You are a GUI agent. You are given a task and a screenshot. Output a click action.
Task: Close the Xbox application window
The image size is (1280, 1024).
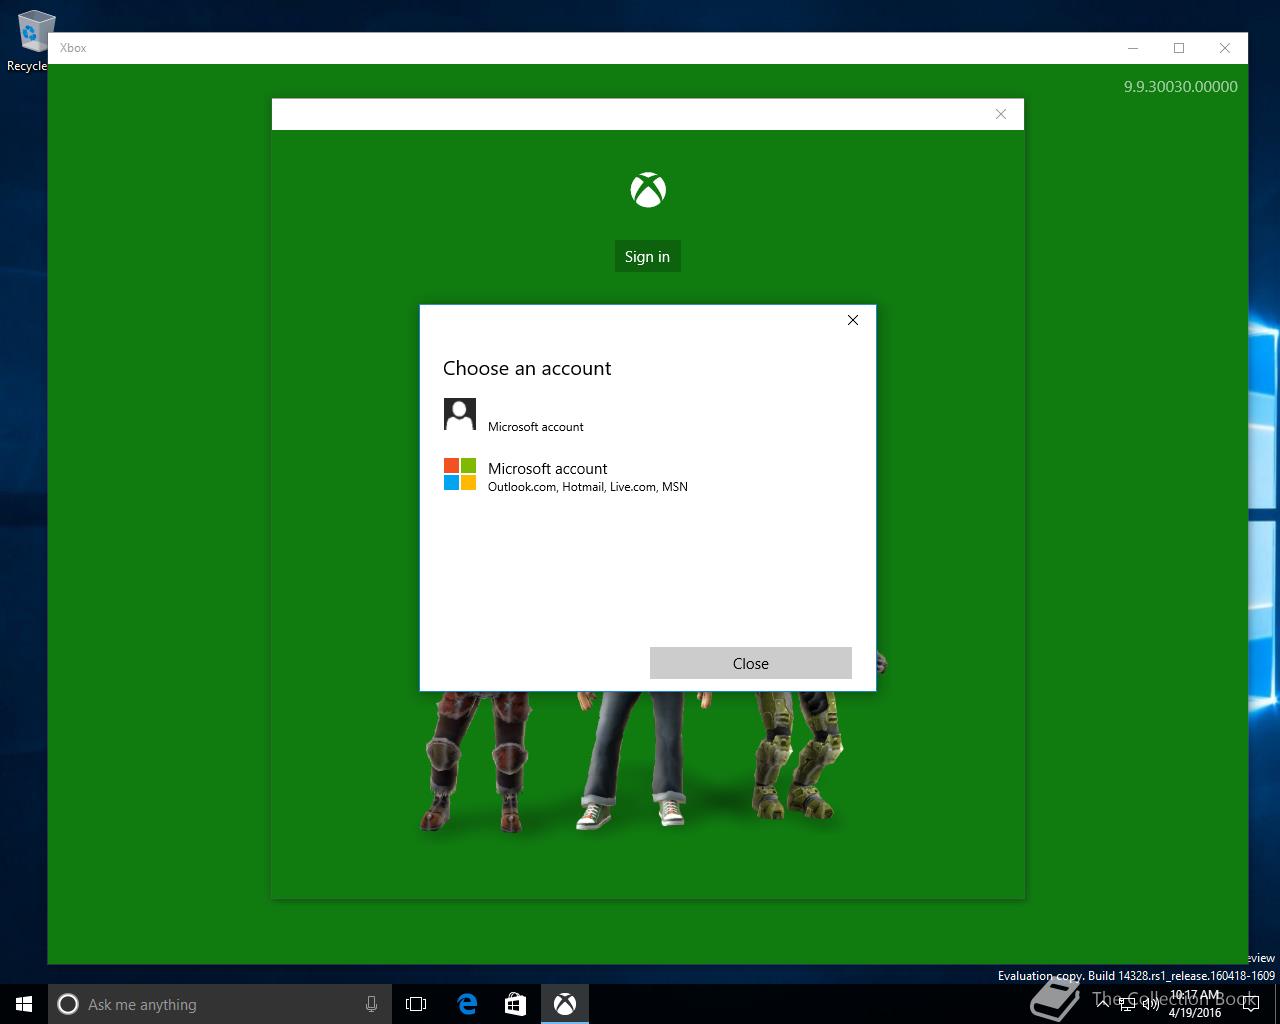[x=1225, y=48]
